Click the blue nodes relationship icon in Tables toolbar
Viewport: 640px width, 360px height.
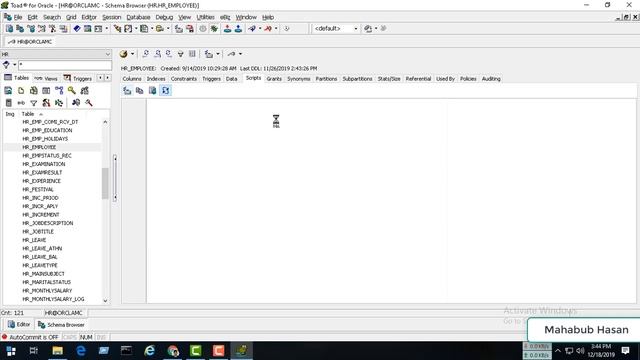pos(59,91)
